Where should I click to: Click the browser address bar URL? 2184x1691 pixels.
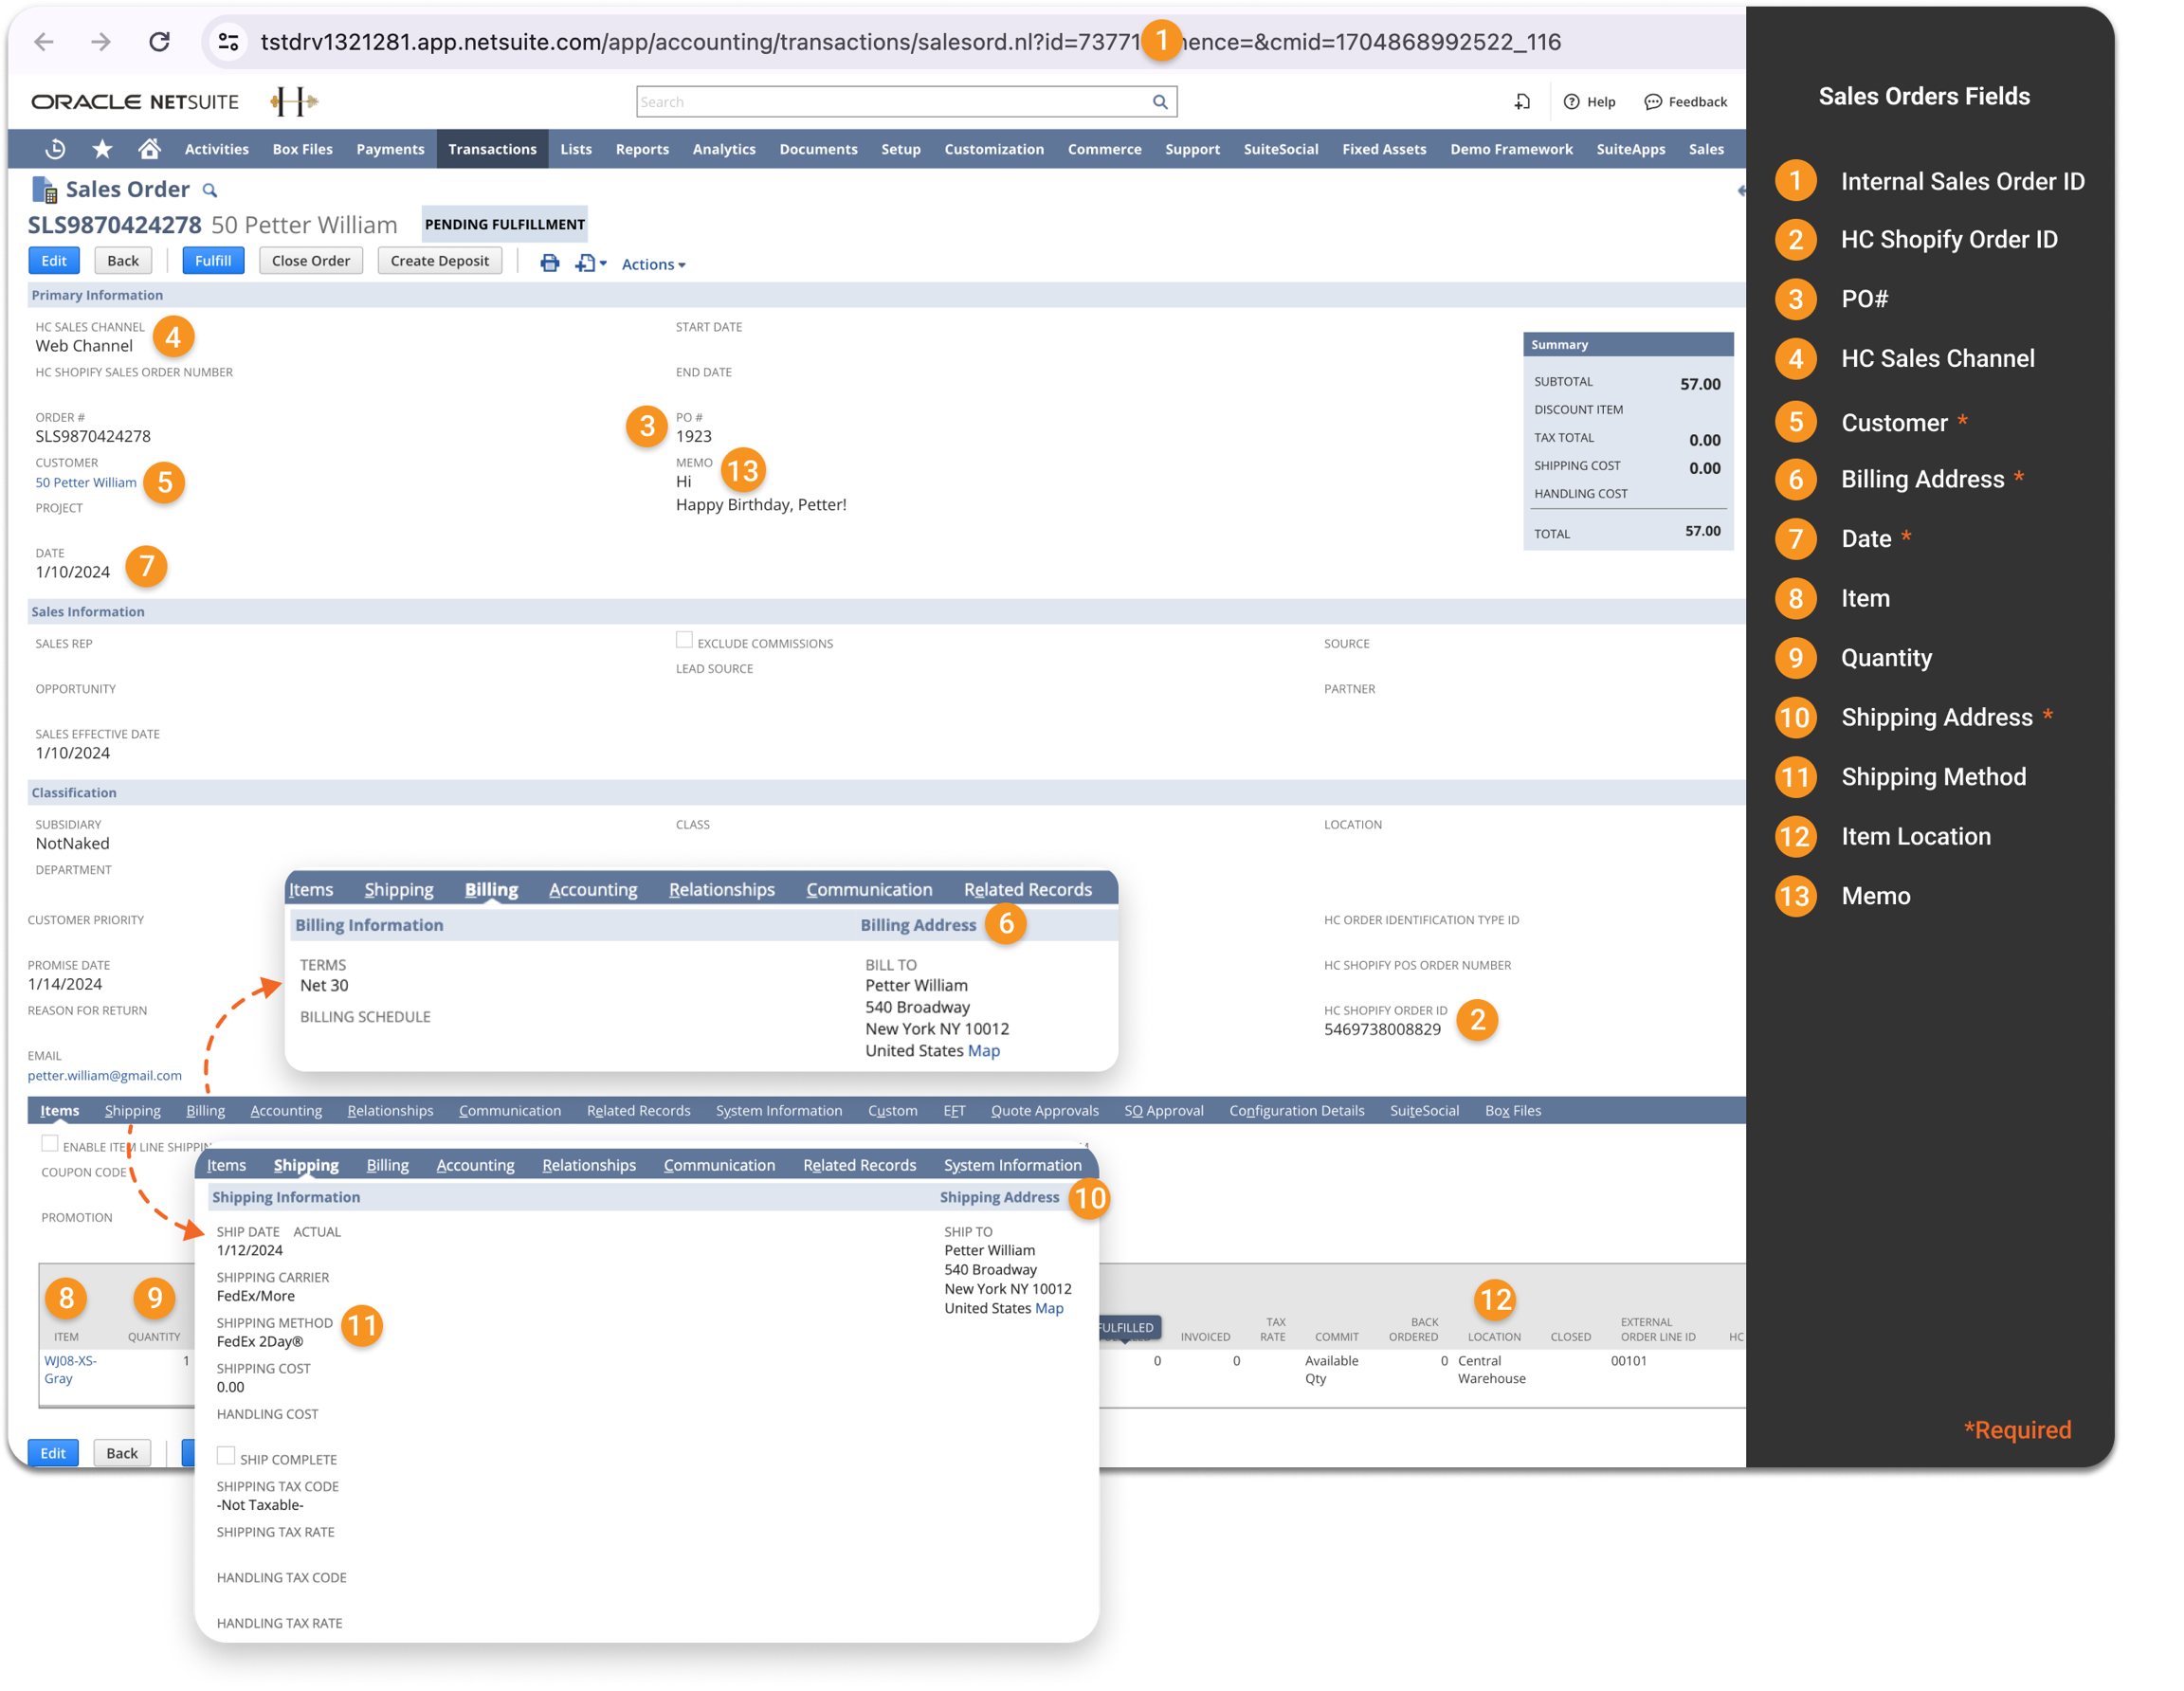click(x=910, y=42)
